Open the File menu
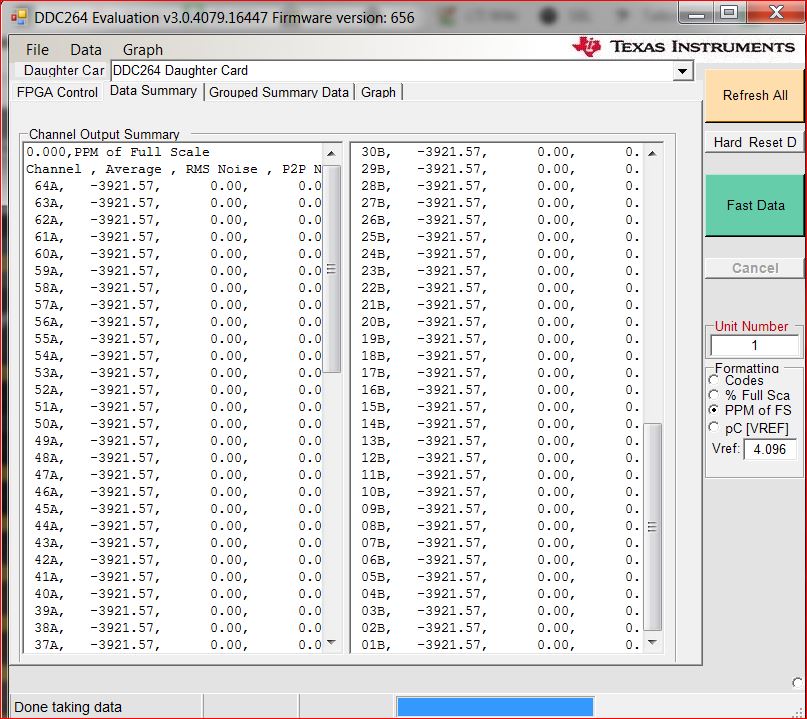Viewport: 807px width, 719px height. click(x=37, y=50)
